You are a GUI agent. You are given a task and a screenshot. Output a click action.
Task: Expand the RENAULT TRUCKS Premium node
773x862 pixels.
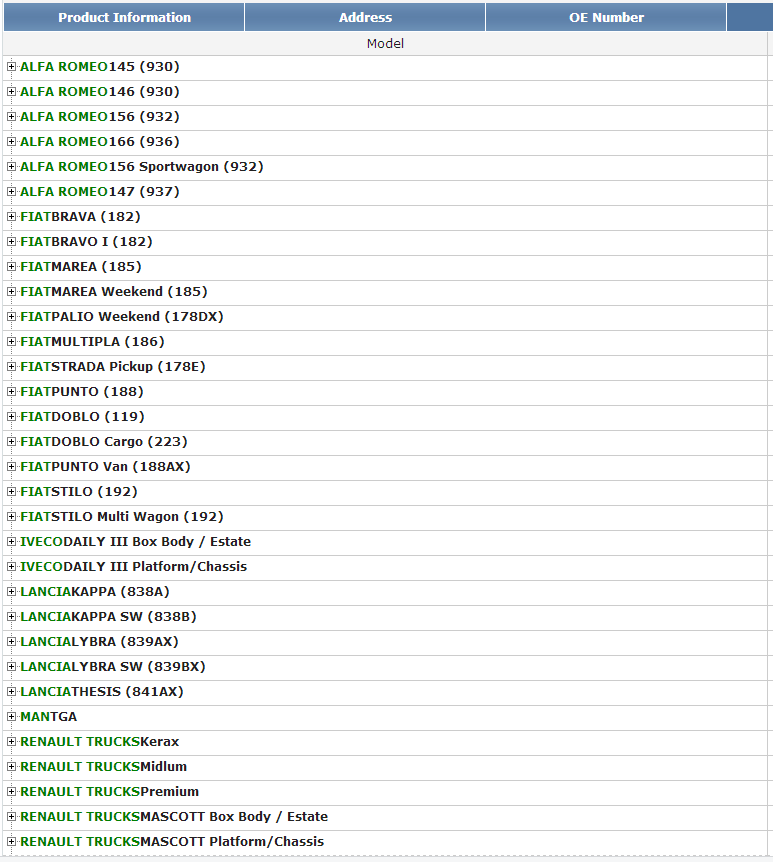coord(11,792)
